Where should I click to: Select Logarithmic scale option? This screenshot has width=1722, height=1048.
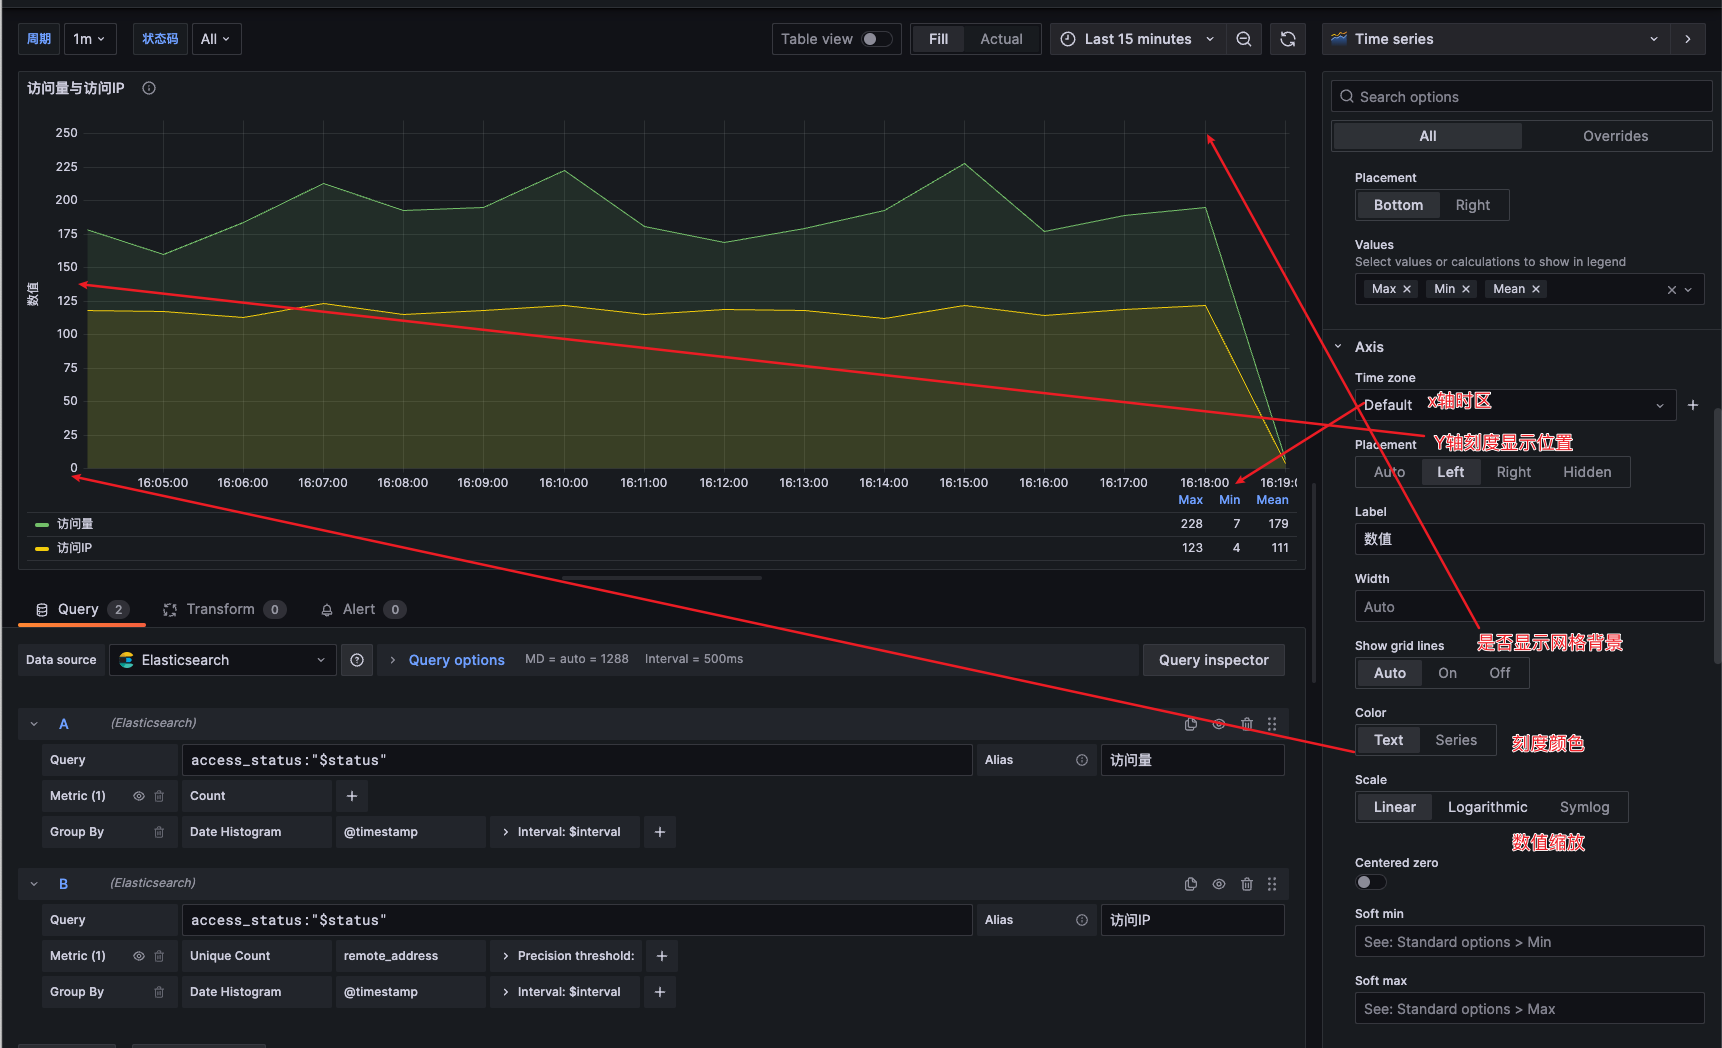pyautogui.click(x=1487, y=807)
